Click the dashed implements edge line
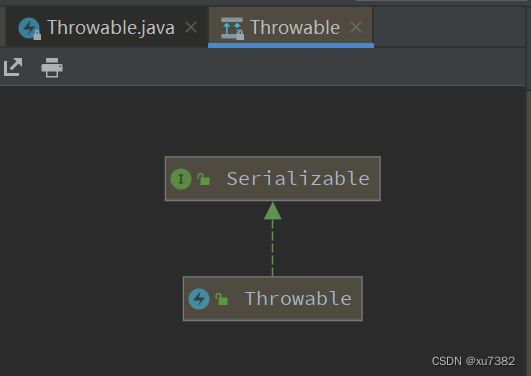531x376 pixels. [273, 248]
